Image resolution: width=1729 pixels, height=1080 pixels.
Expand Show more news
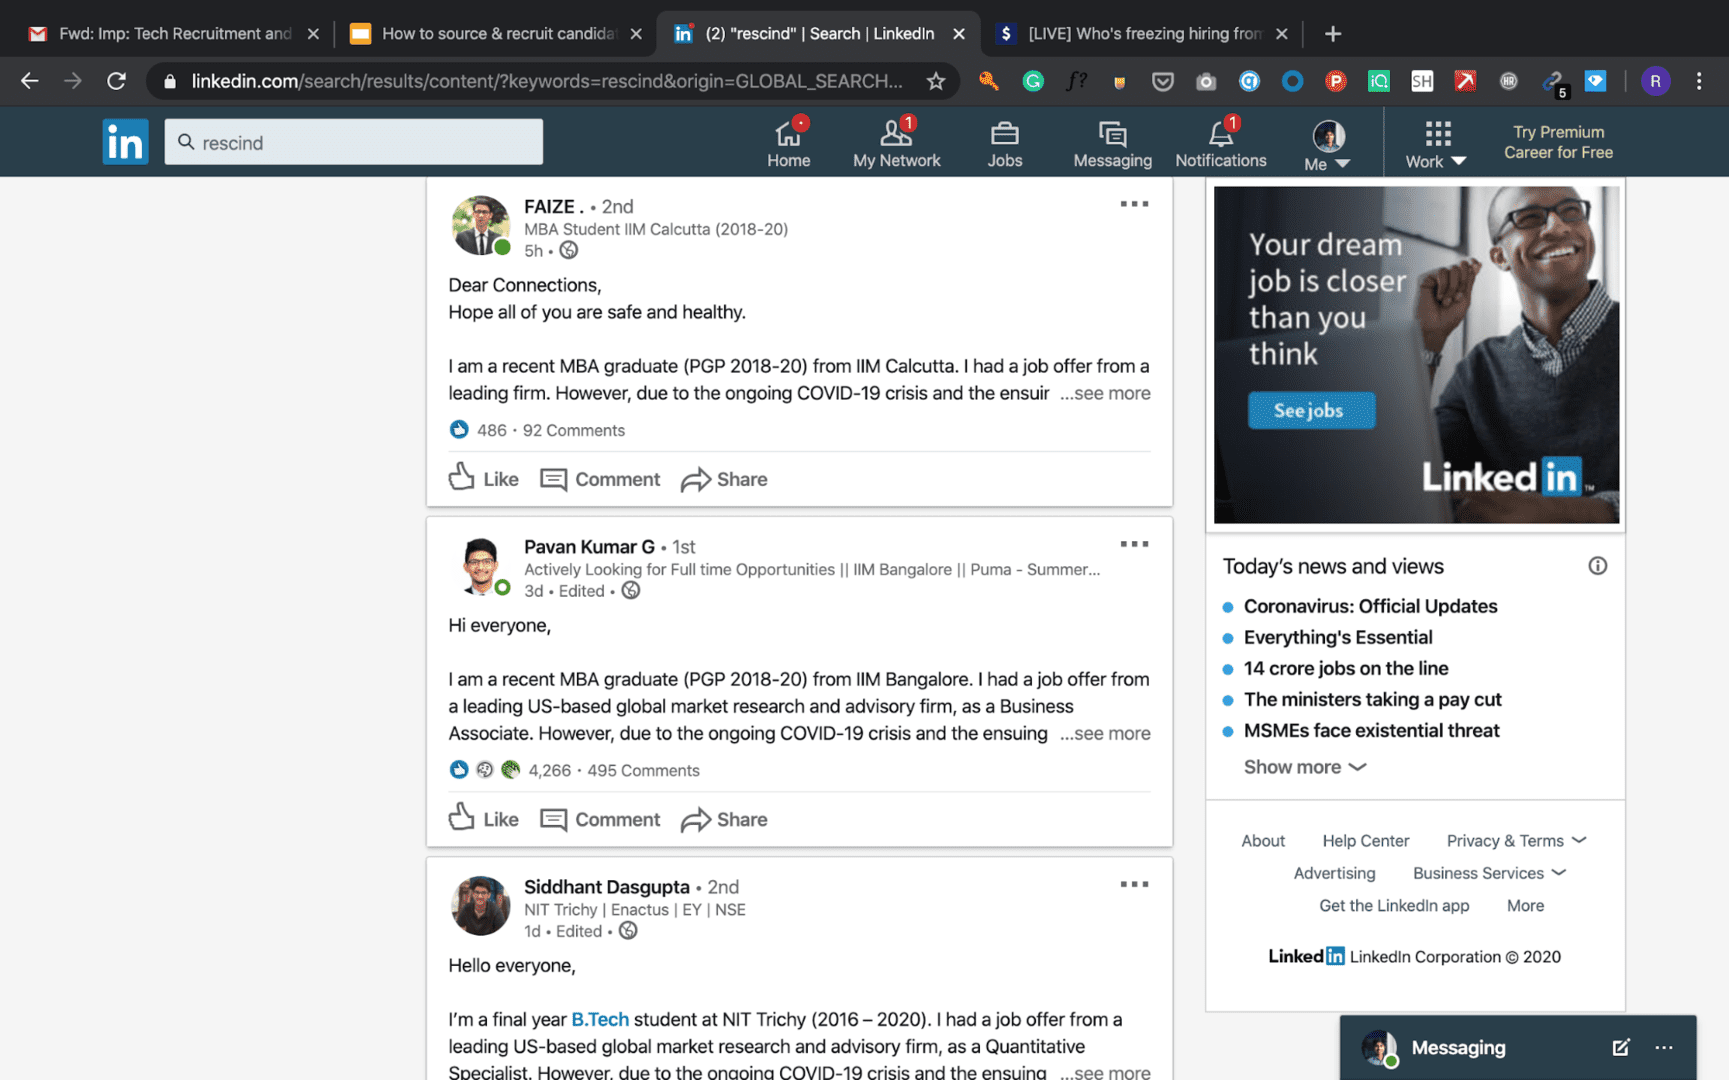click(x=1304, y=767)
